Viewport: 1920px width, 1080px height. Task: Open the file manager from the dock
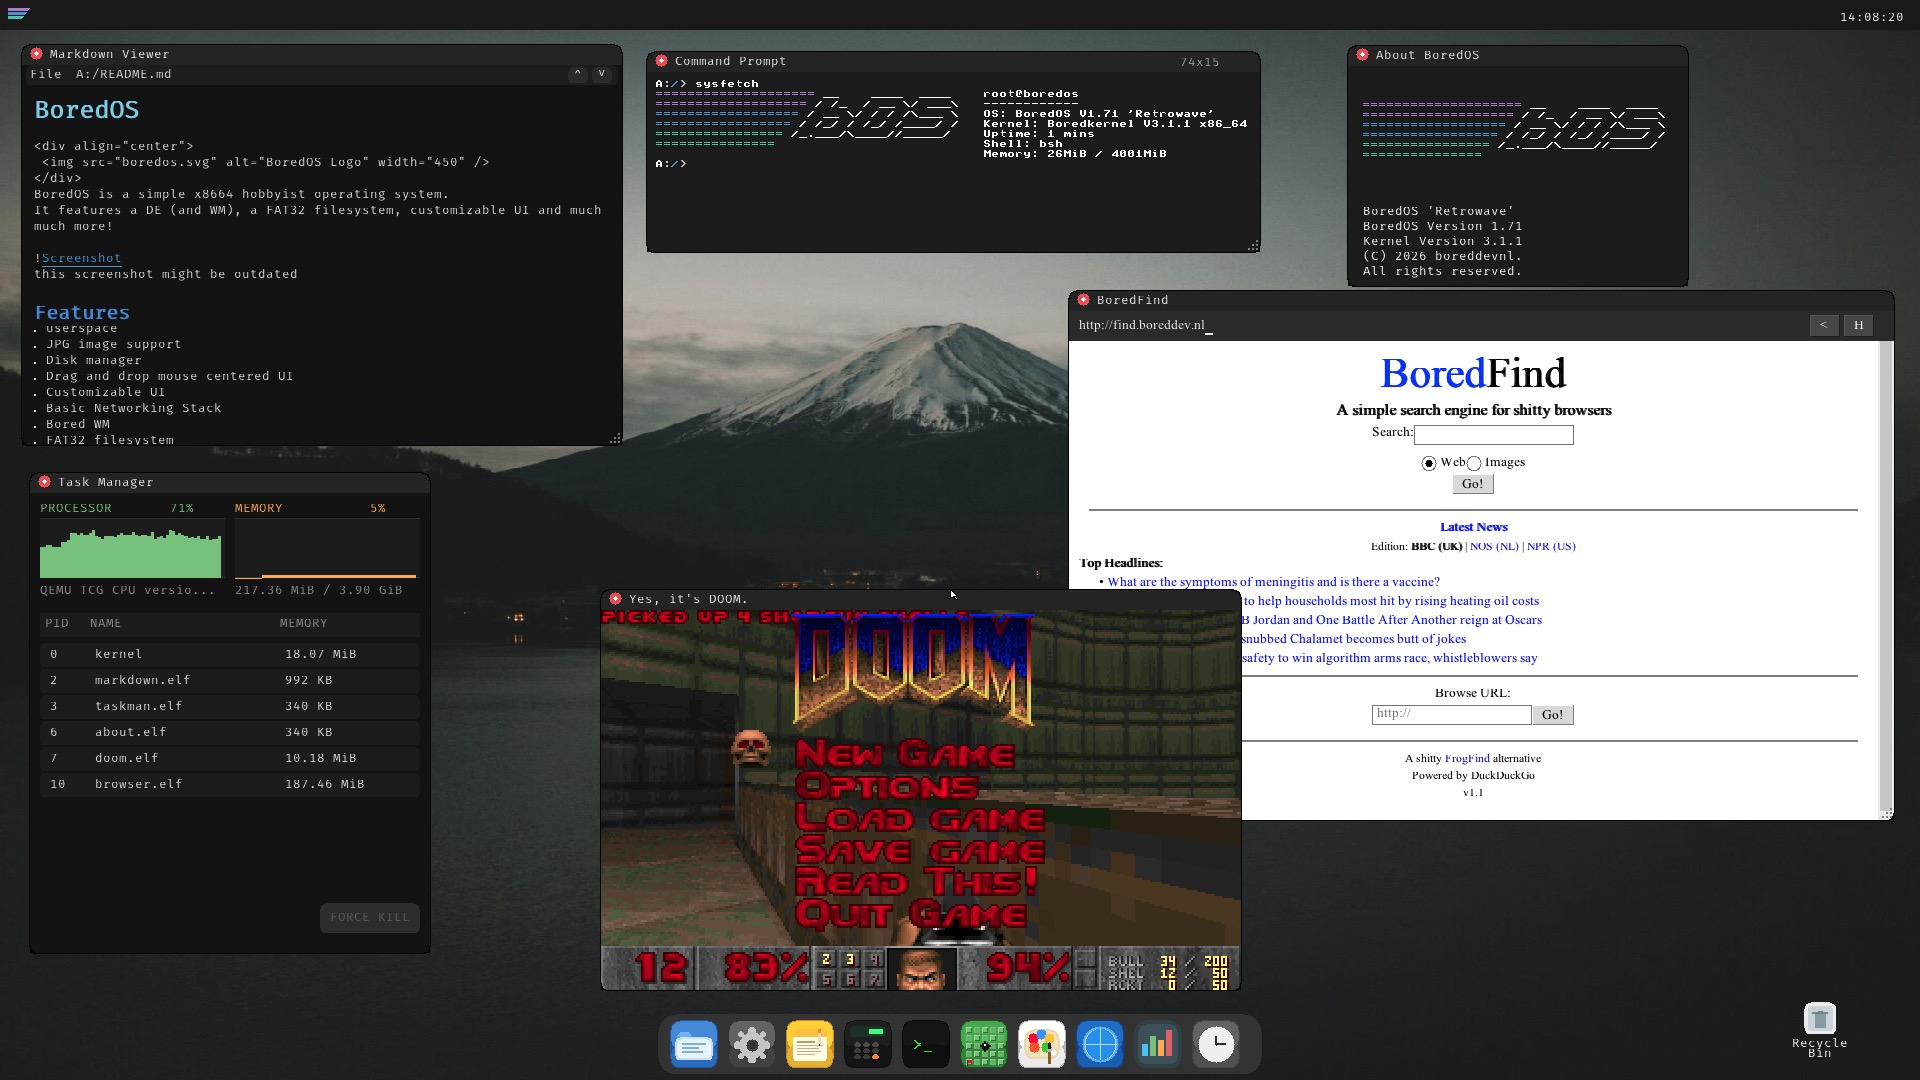(693, 1043)
